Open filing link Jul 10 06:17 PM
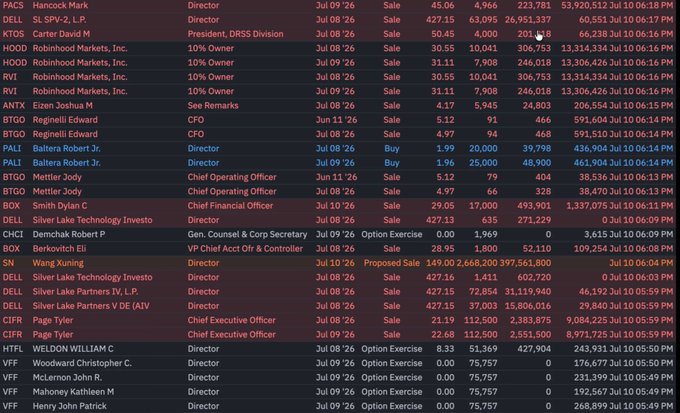Viewport: 680px width, 413px height. tap(641, 20)
